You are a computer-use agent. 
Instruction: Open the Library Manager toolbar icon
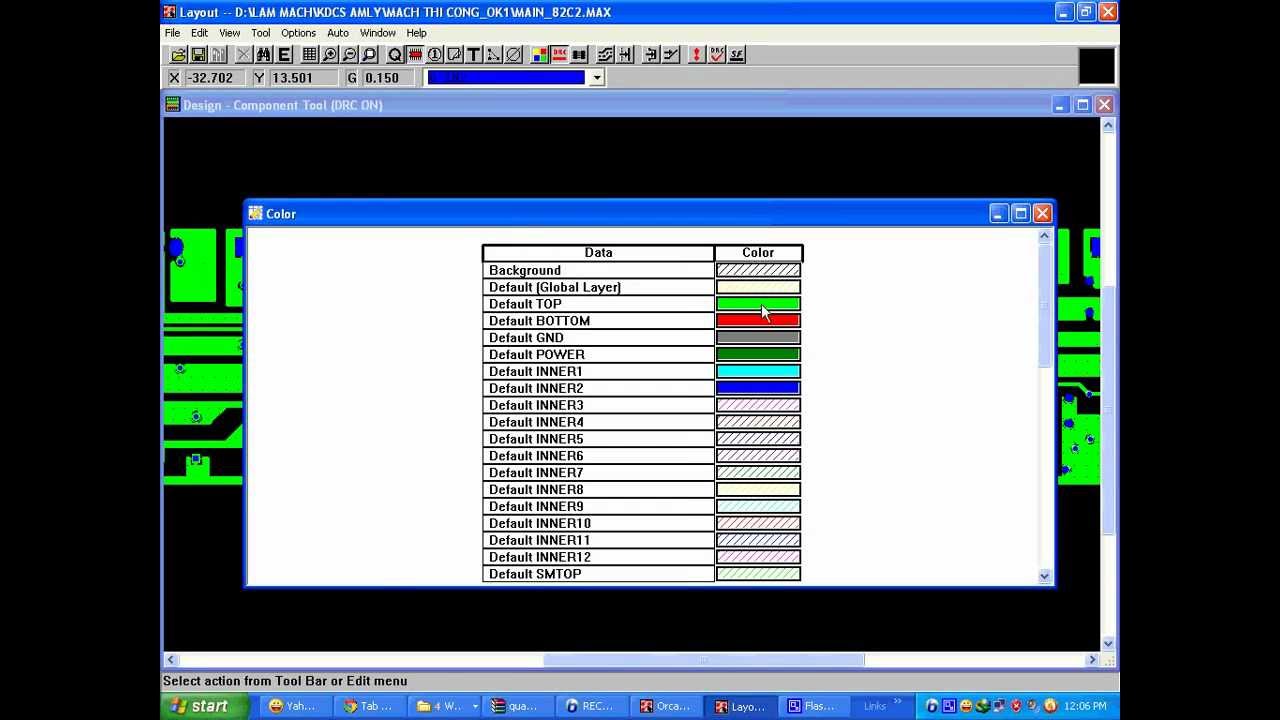(218, 55)
